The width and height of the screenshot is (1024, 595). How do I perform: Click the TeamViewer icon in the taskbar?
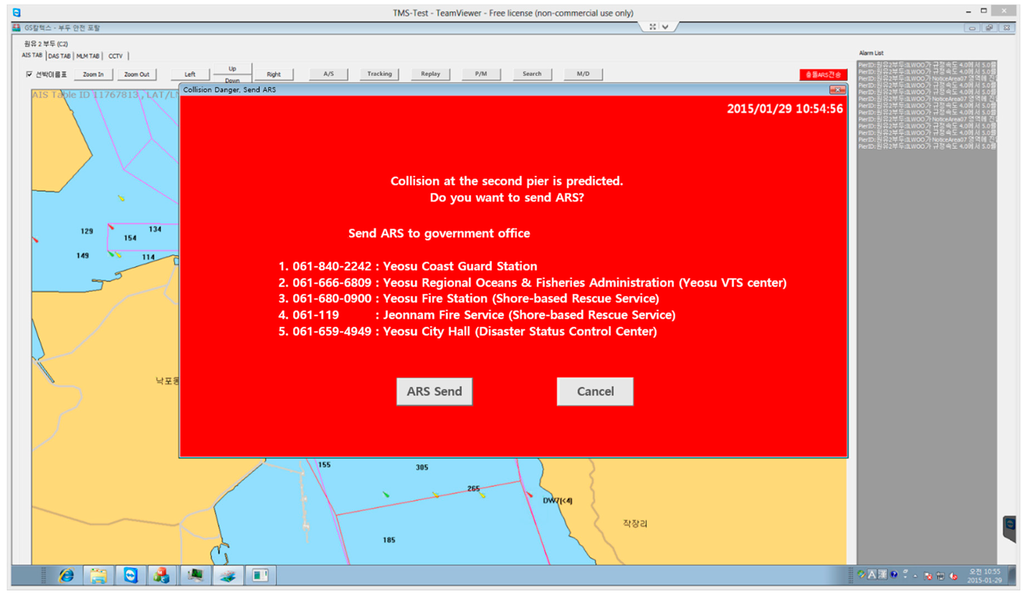130,575
